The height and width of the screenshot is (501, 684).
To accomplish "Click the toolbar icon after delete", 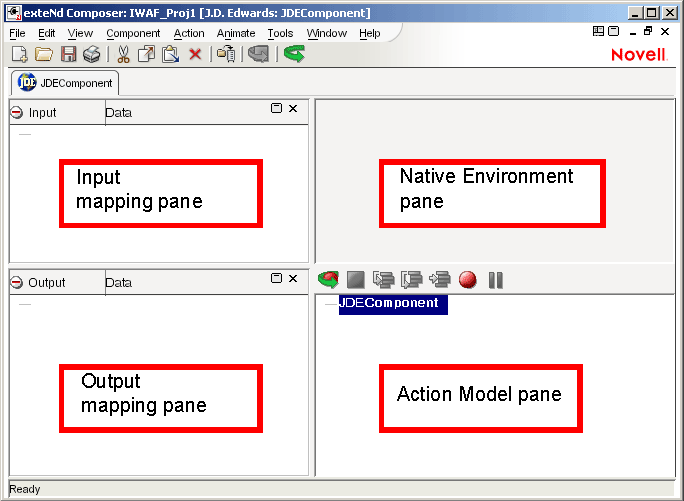I will [226, 54].
